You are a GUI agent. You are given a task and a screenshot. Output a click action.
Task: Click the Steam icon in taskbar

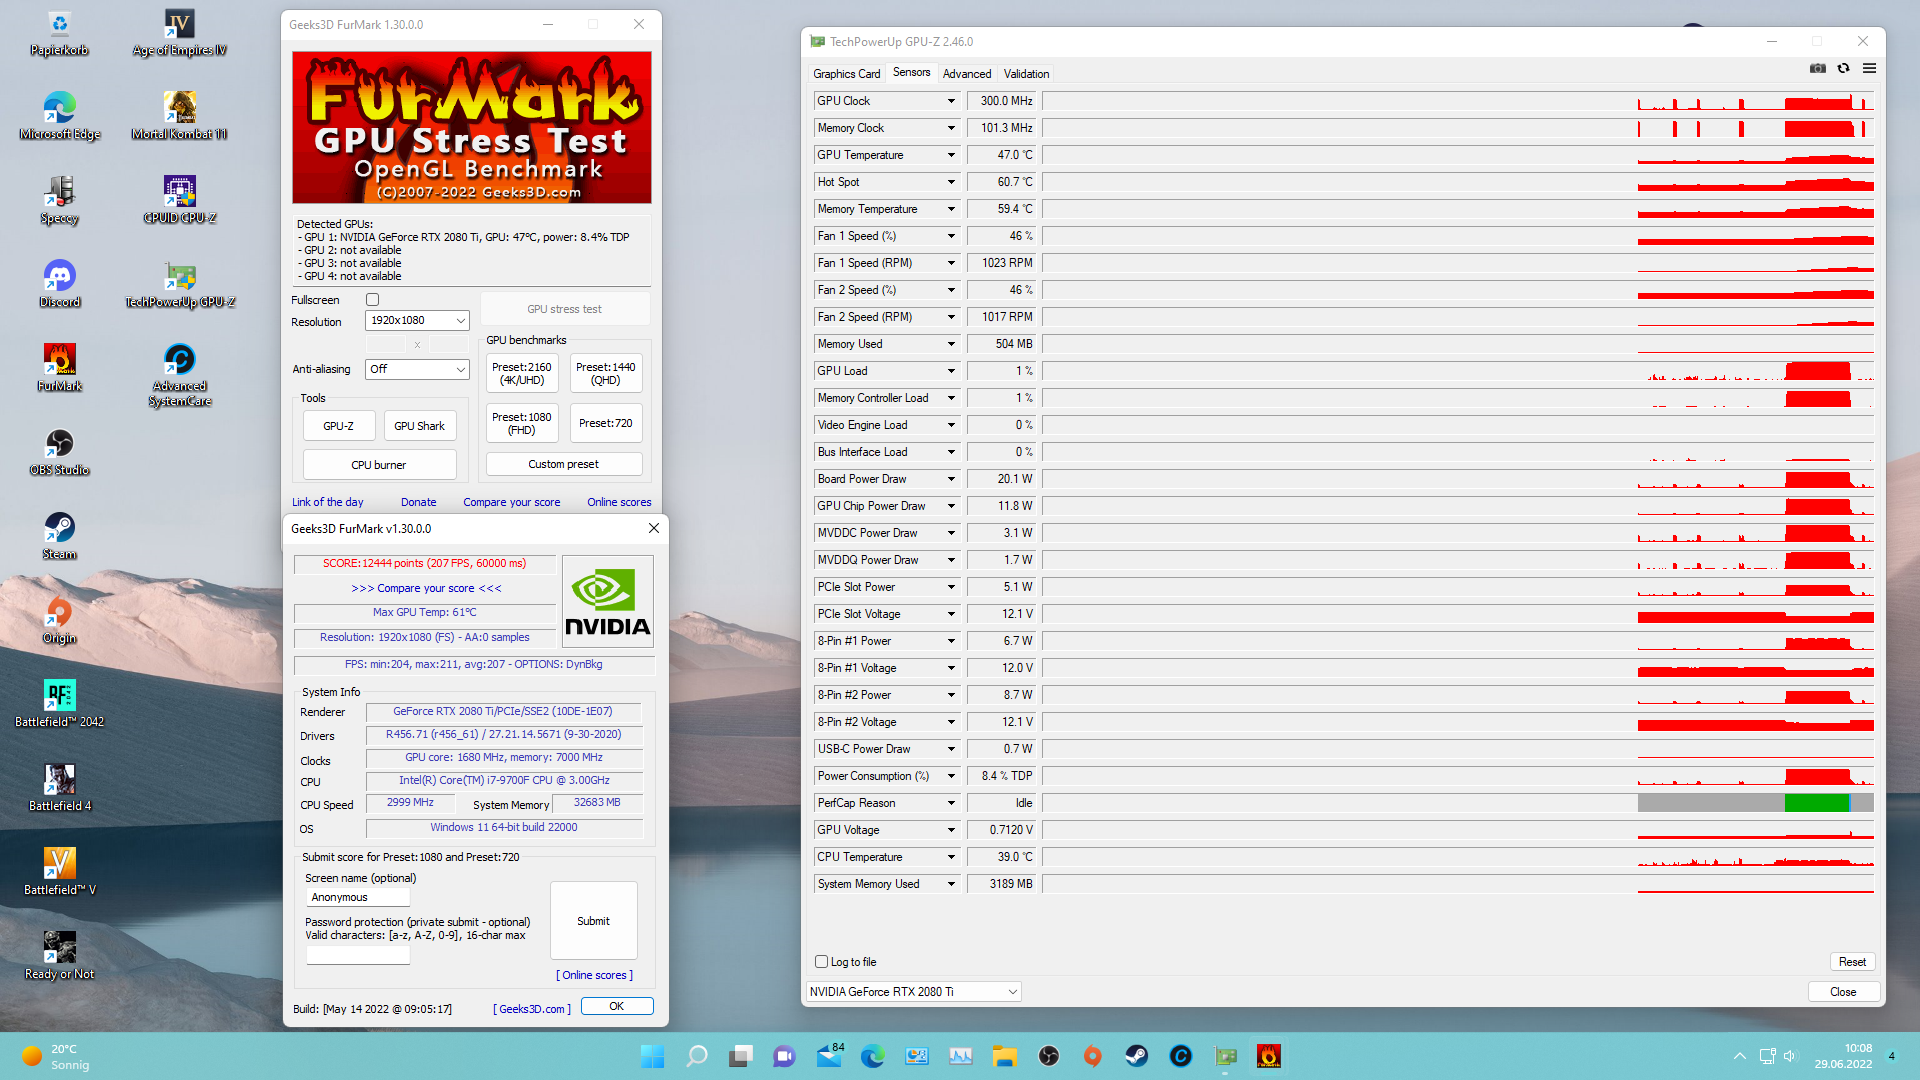pyautogui.click(x=1136, y=1056)
